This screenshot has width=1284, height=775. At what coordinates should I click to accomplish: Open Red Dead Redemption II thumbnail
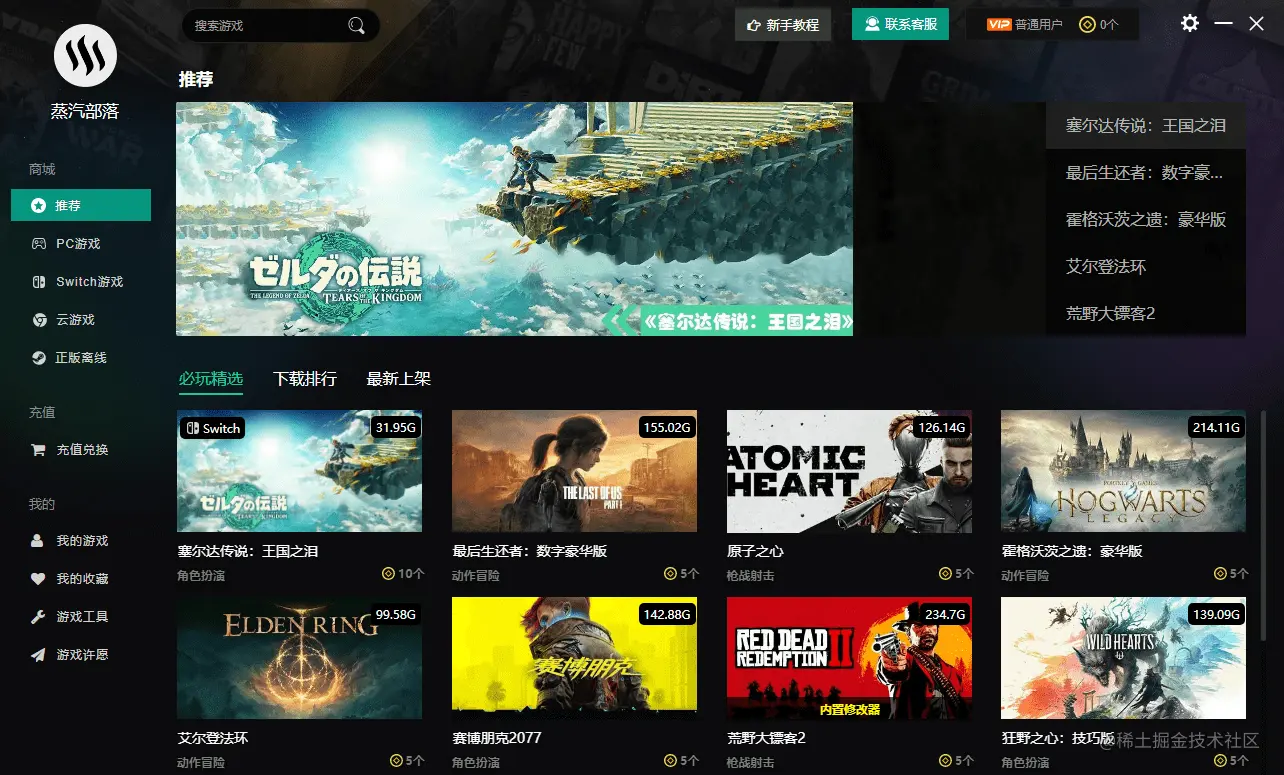(x=849, y=658)
